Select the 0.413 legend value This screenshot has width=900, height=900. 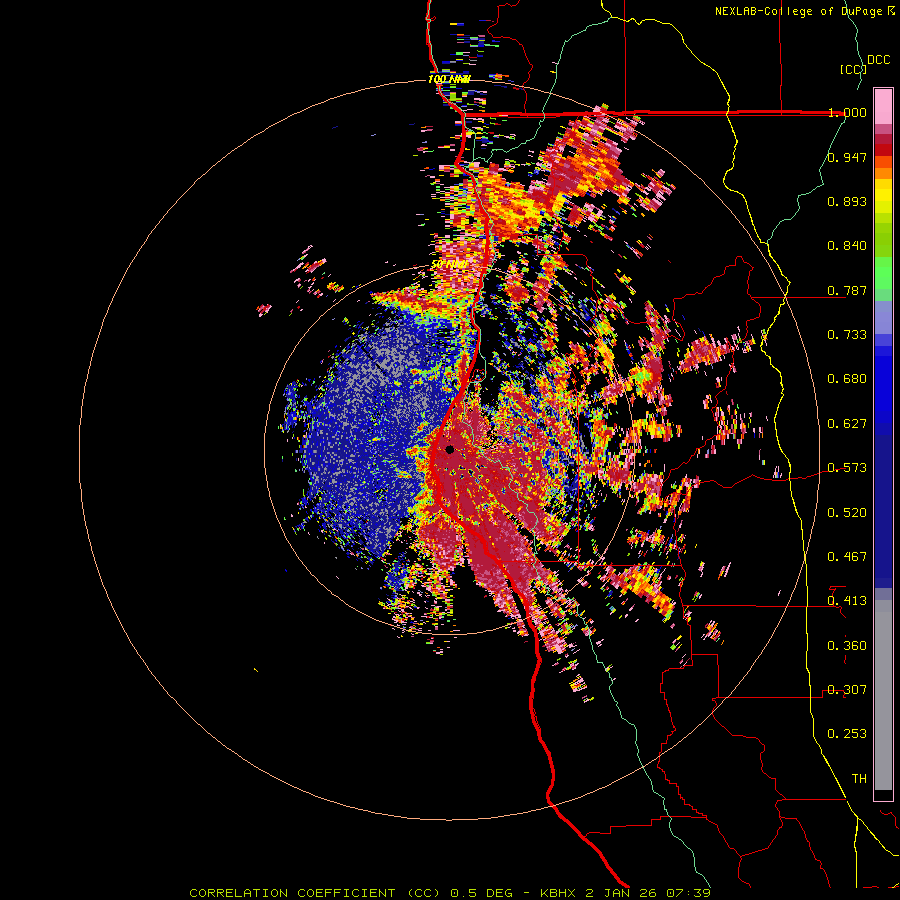point(847,601)
